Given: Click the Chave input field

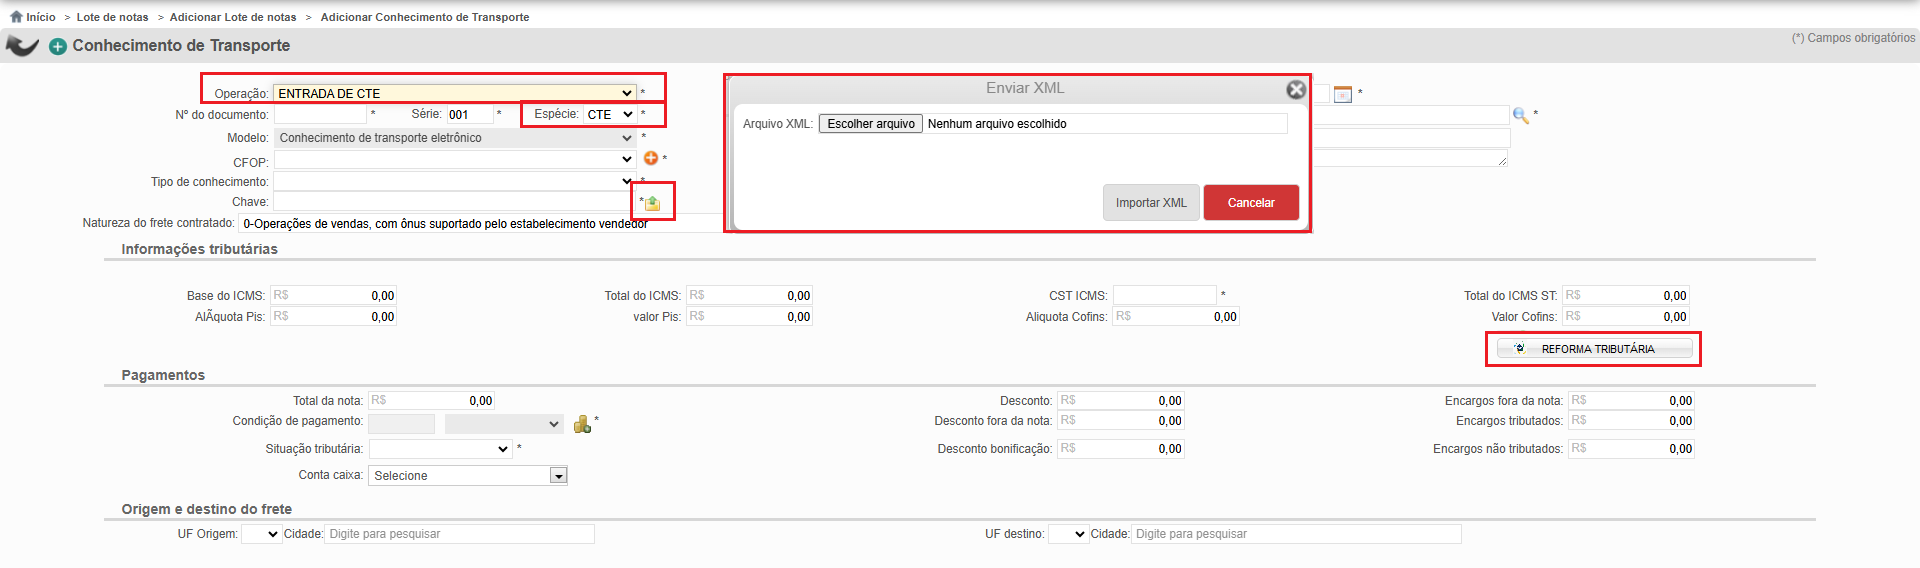Looking at the screenshot, I should pyautogui.click(x=455, y=202).
